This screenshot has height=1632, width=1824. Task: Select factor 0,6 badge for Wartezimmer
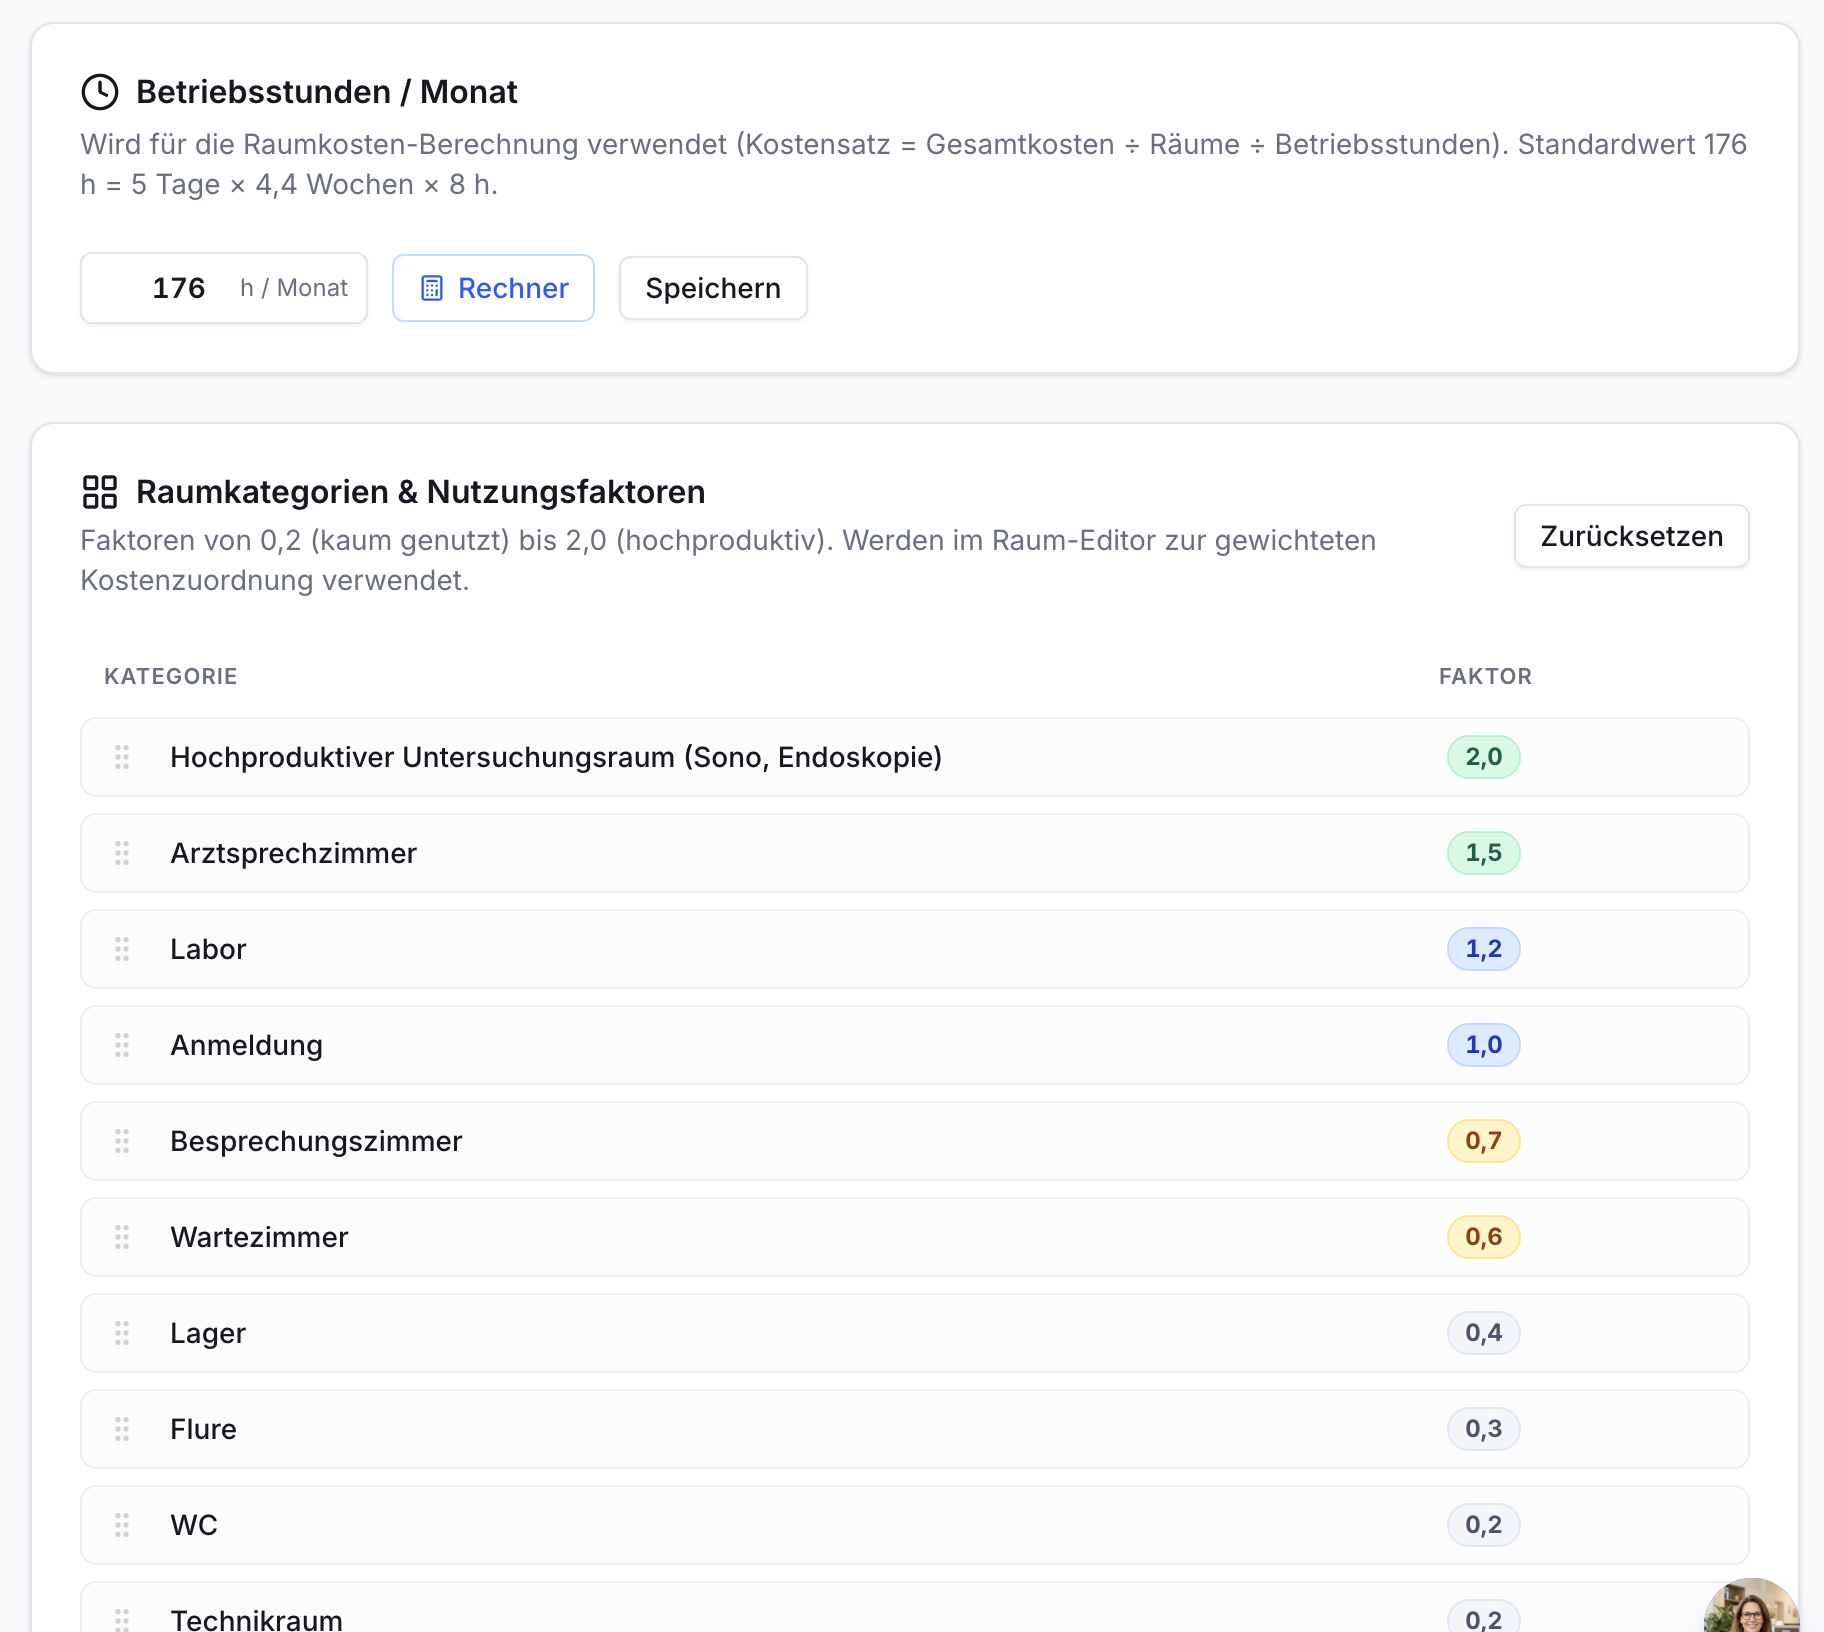click(x=1484, y=1237)
